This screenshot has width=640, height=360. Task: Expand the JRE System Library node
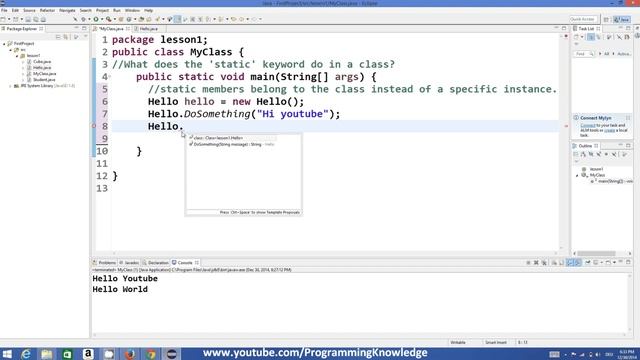coord(11,86)
